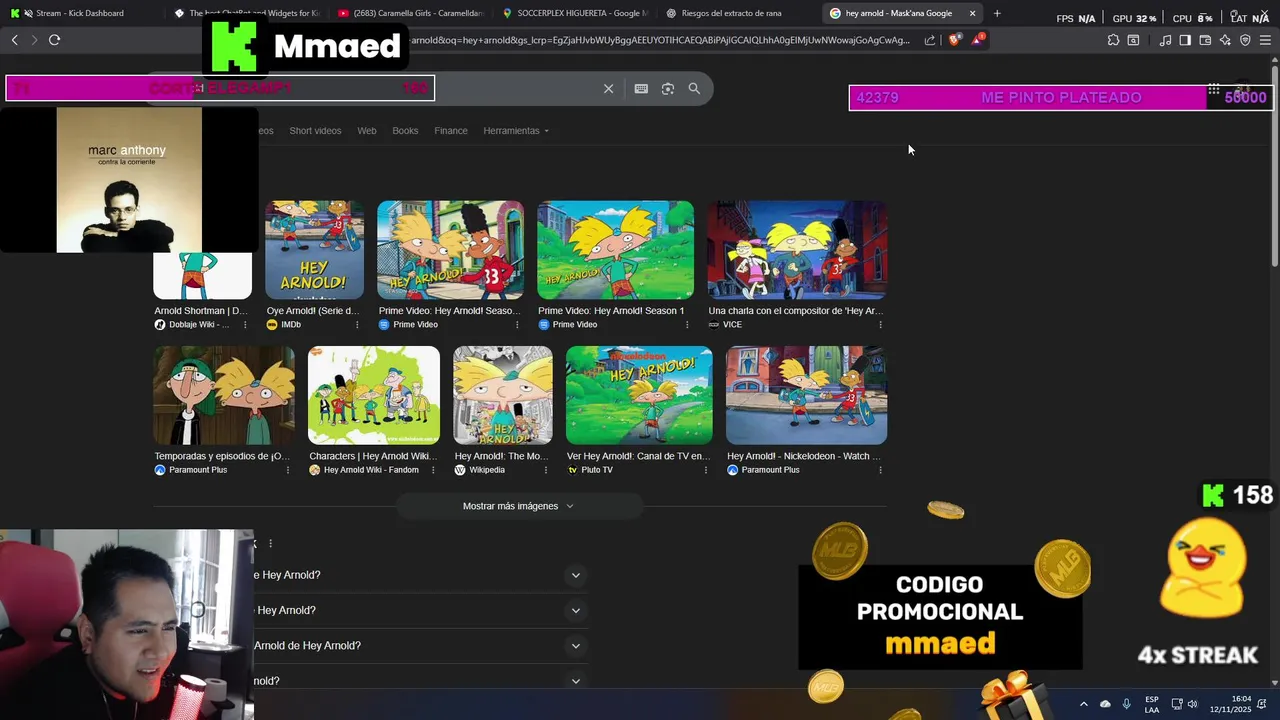The height and width of the screenshot is (720, 1280).
Task: Open more options for Hey Arnold Wiki - Fandom
Action: 433,470
